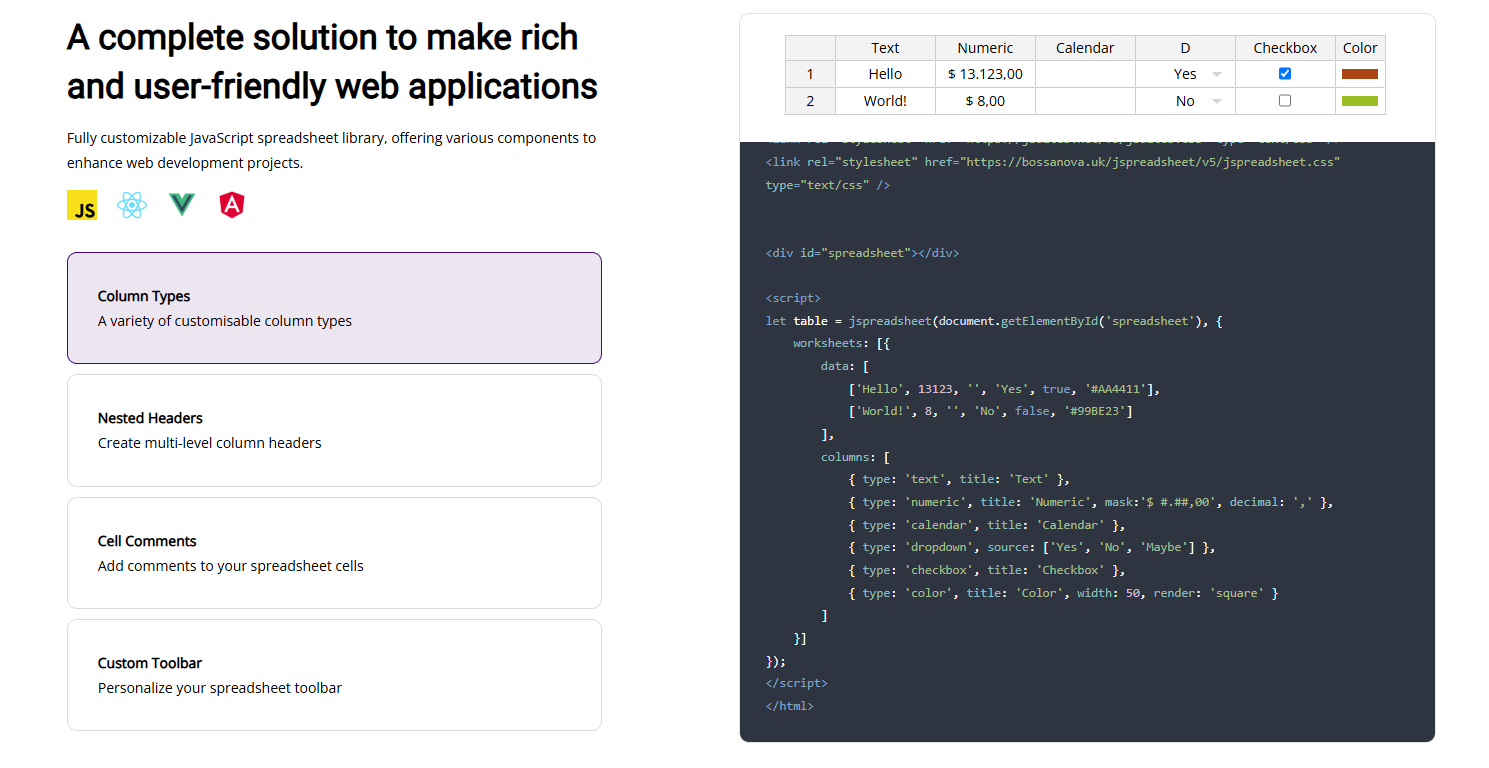The height and width of the screenshot is (768, 1489).
Task: Click the green color swatch in row 2
Action: click(x=1360, y=101)
